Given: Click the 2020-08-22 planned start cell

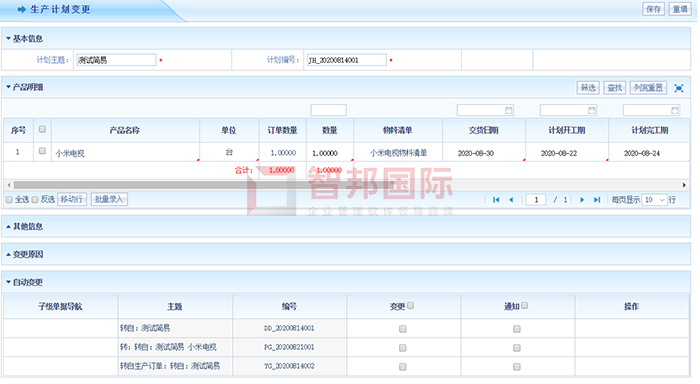Looking at the screenshot, I should [x=567, y=153].
